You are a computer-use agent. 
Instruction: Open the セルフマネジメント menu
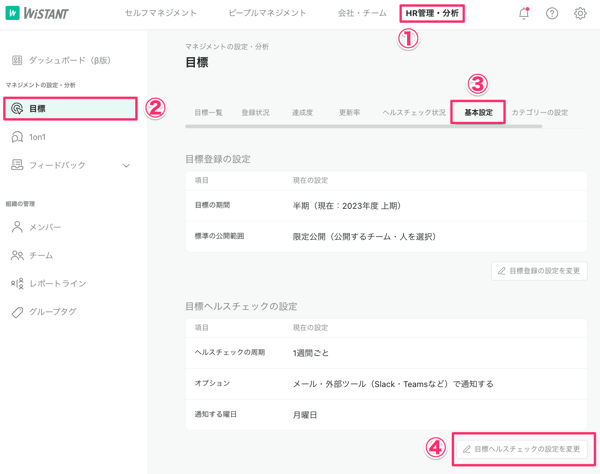tap(160, 14)
